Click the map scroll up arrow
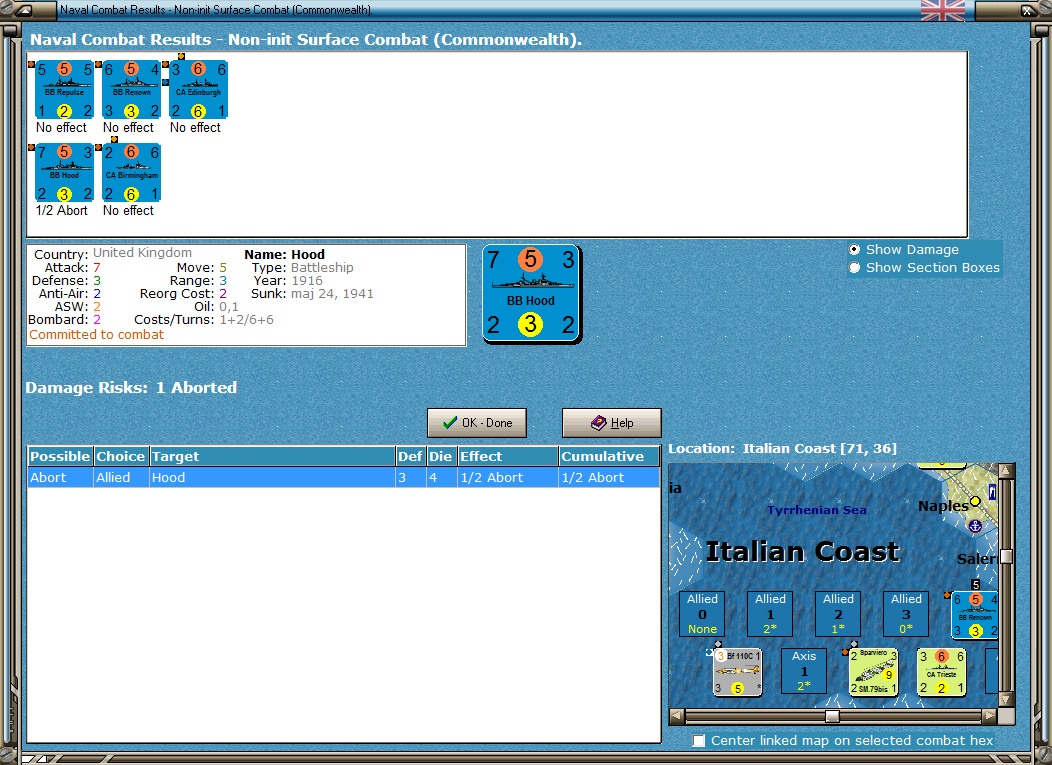Image resolution: width=1052 pixels, height=765 pixels. (1006, 470)
